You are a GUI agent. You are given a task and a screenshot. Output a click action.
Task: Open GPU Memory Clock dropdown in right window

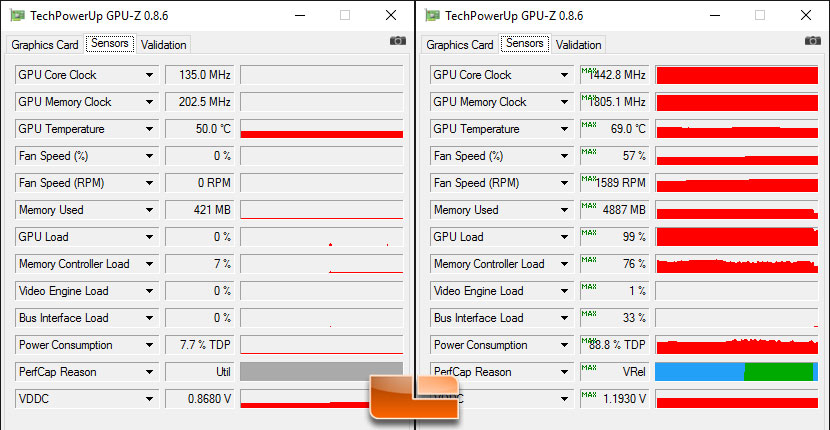(565, 102)
